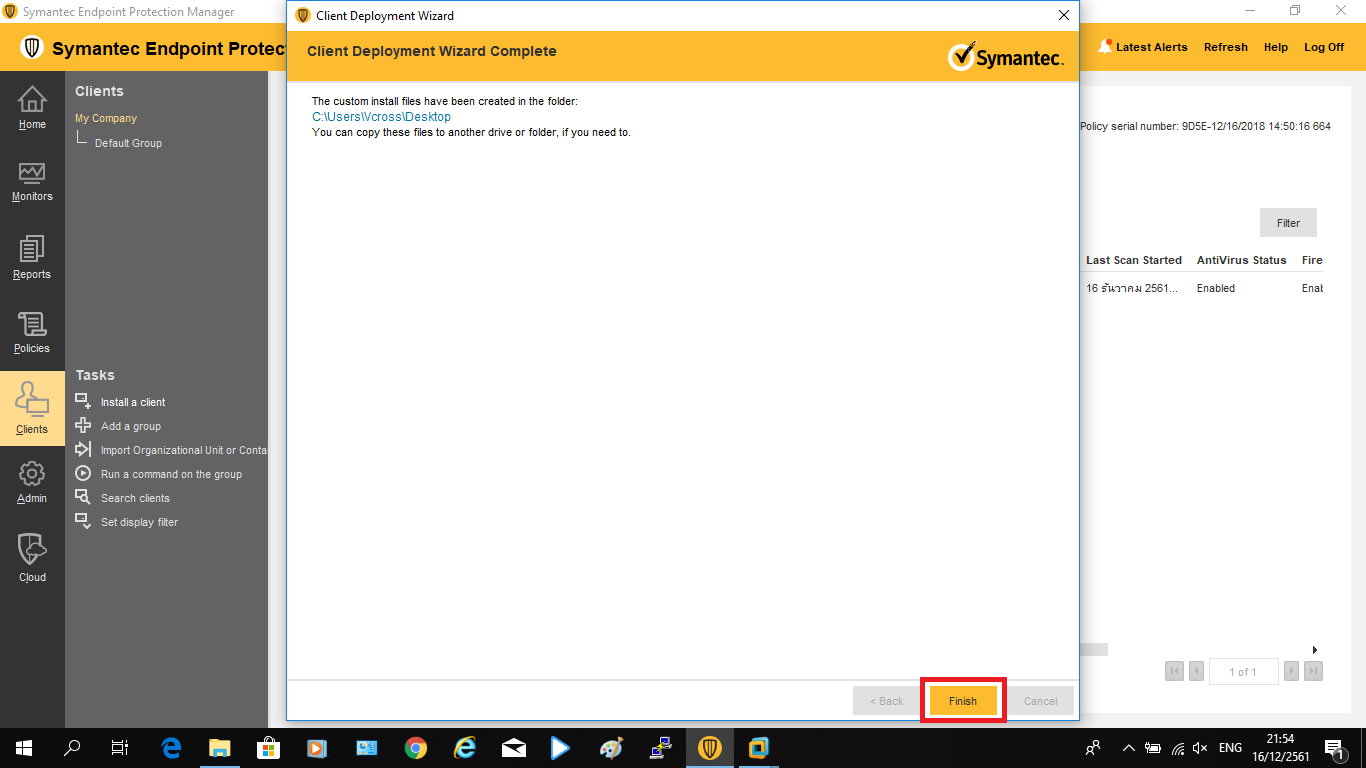Image resolution: width=1366 pixels, height=768 pixels.
Task: Click the Finish button in wizard
Action: click(x=963, y=701)
